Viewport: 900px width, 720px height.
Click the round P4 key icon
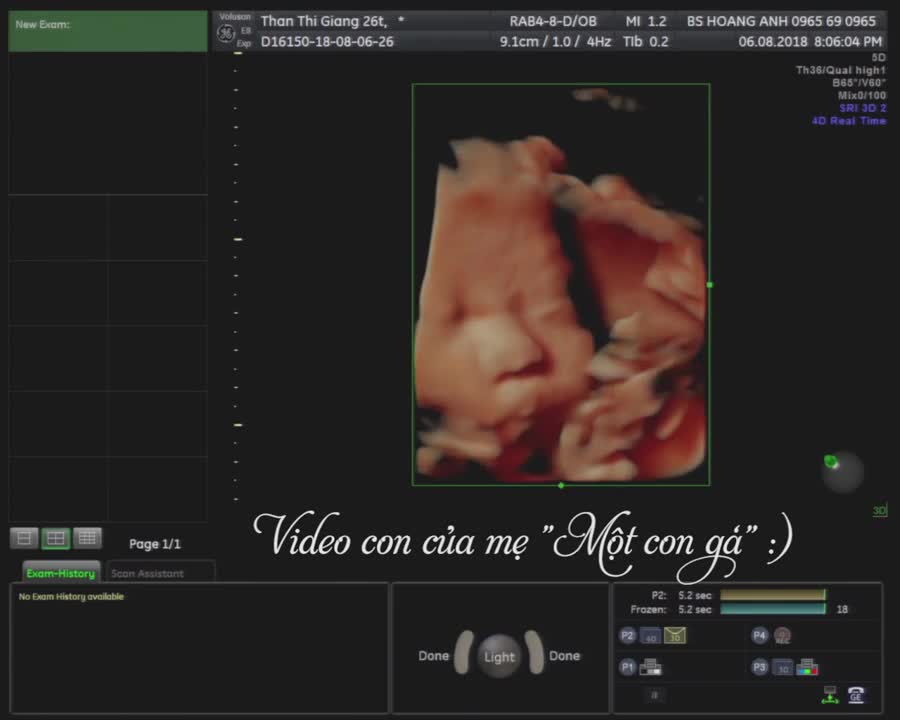pyautogui.click(x=759, y=636)
